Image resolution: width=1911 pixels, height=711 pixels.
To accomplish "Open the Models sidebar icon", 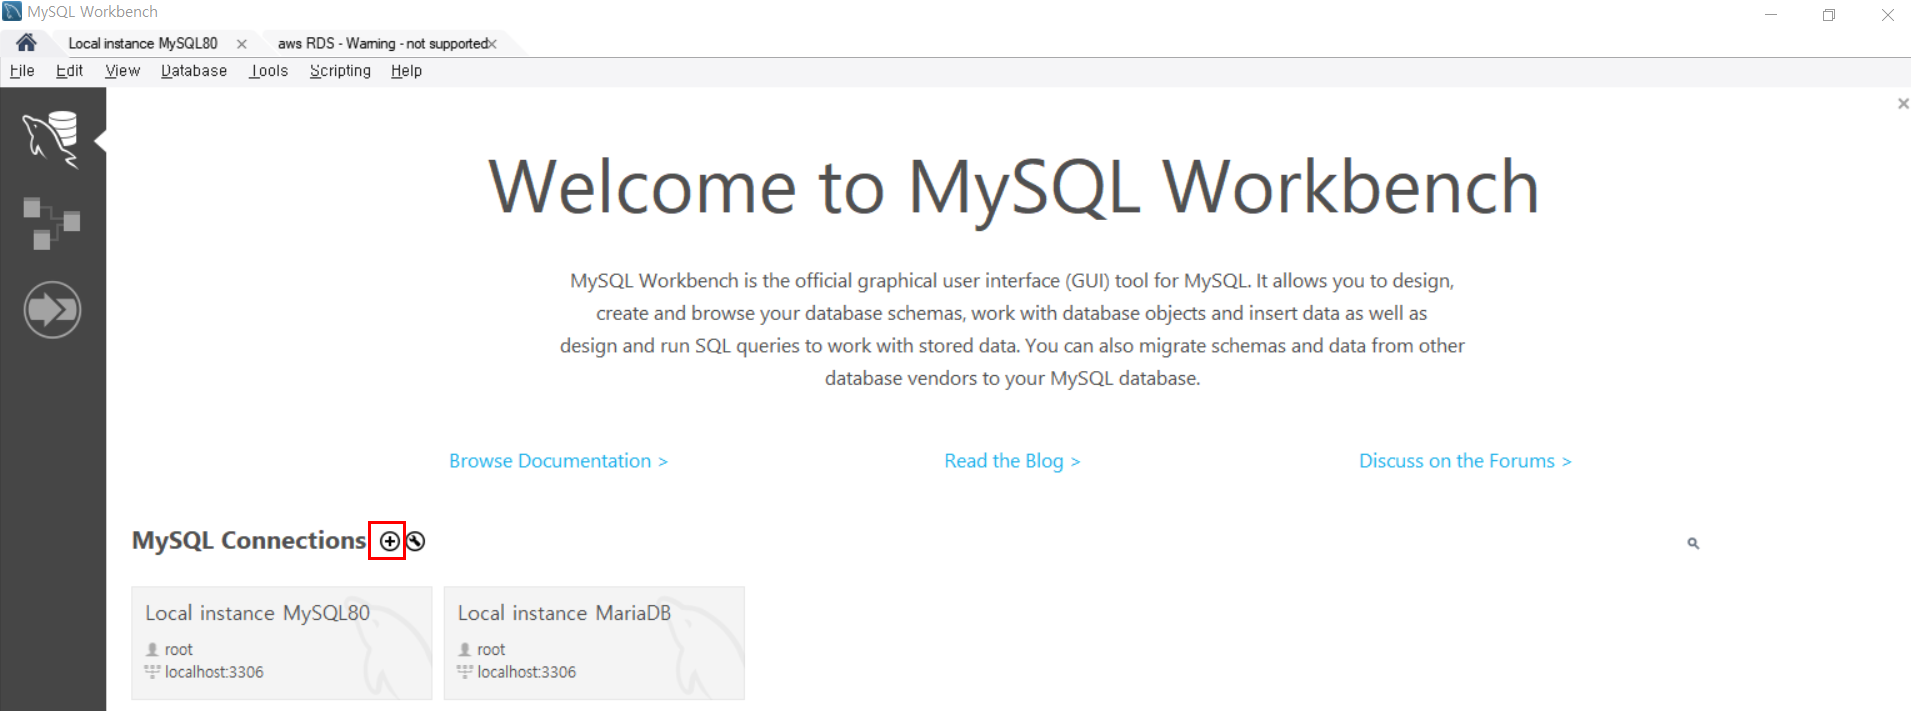I will point(52,223).
